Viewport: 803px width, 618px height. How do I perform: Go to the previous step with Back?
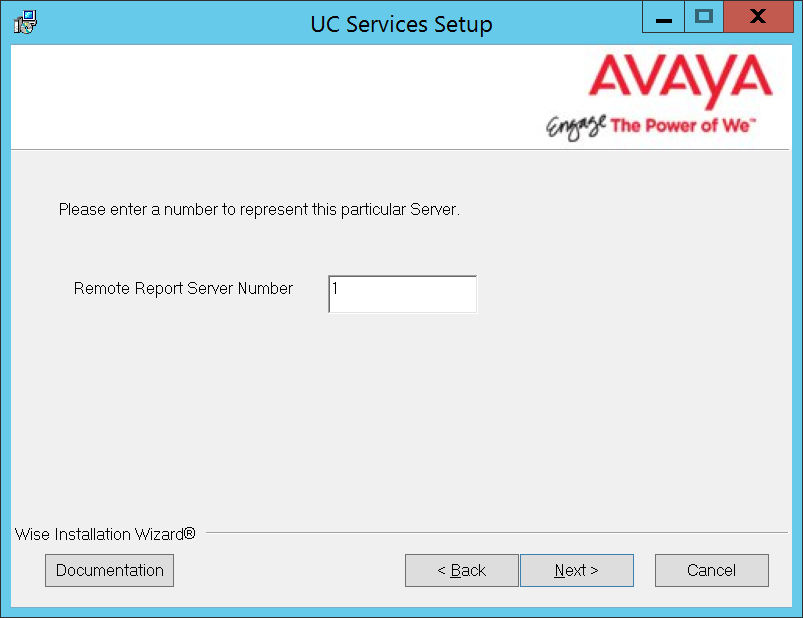pyautogui.click(x=461, y=570)
